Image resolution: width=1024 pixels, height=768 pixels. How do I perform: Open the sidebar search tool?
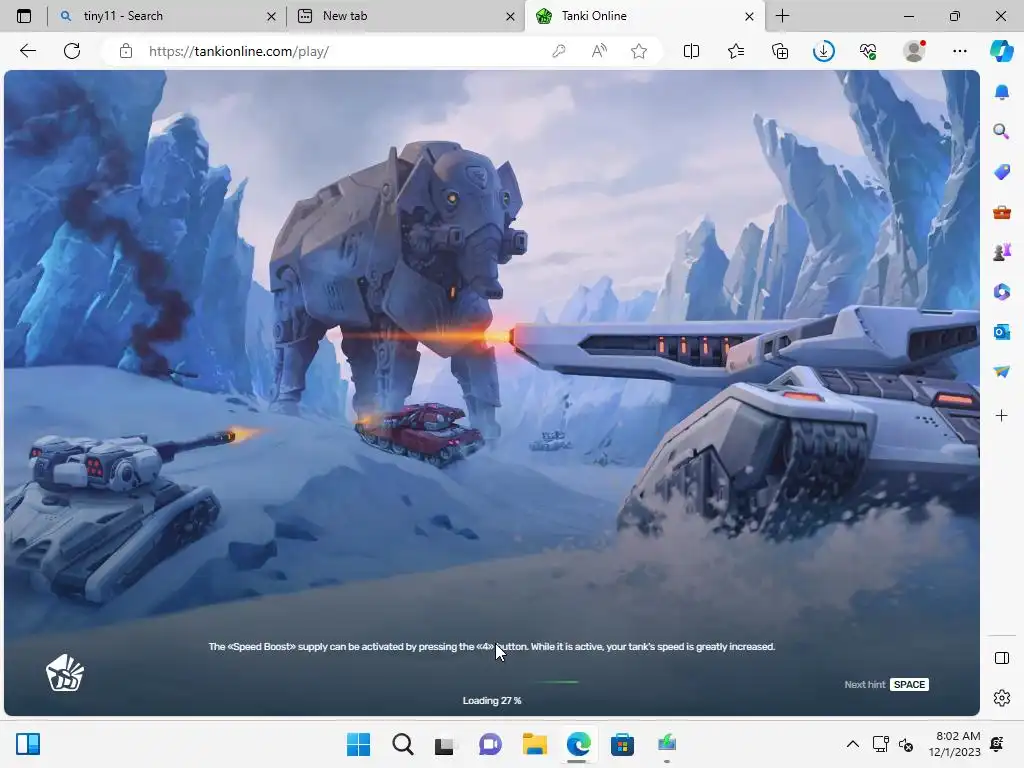coord(1001,132)
